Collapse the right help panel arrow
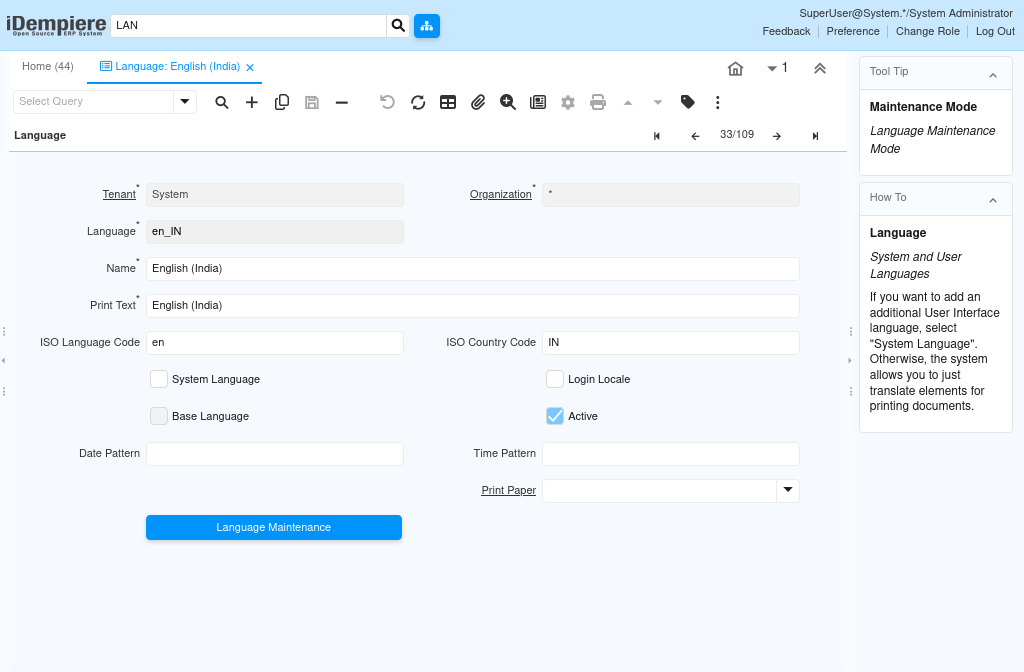Screen dimensions: 1024x672 [x=850, y=360]
